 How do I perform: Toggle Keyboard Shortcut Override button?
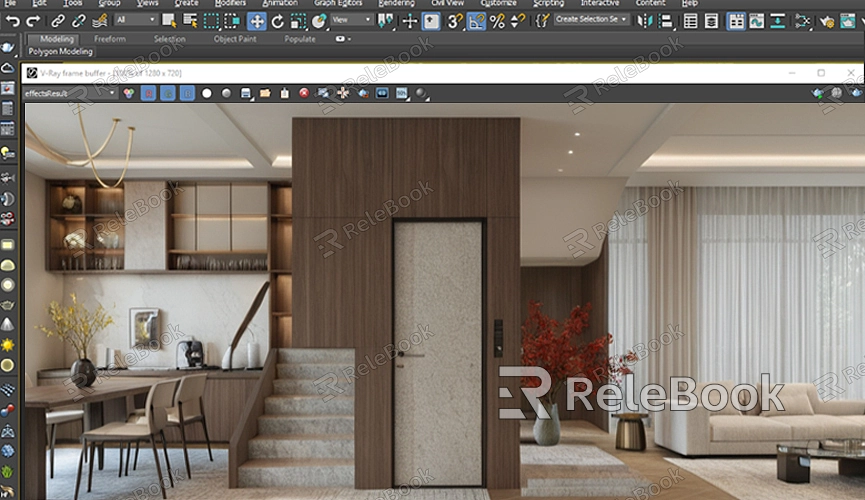click(x=431, y=22)
